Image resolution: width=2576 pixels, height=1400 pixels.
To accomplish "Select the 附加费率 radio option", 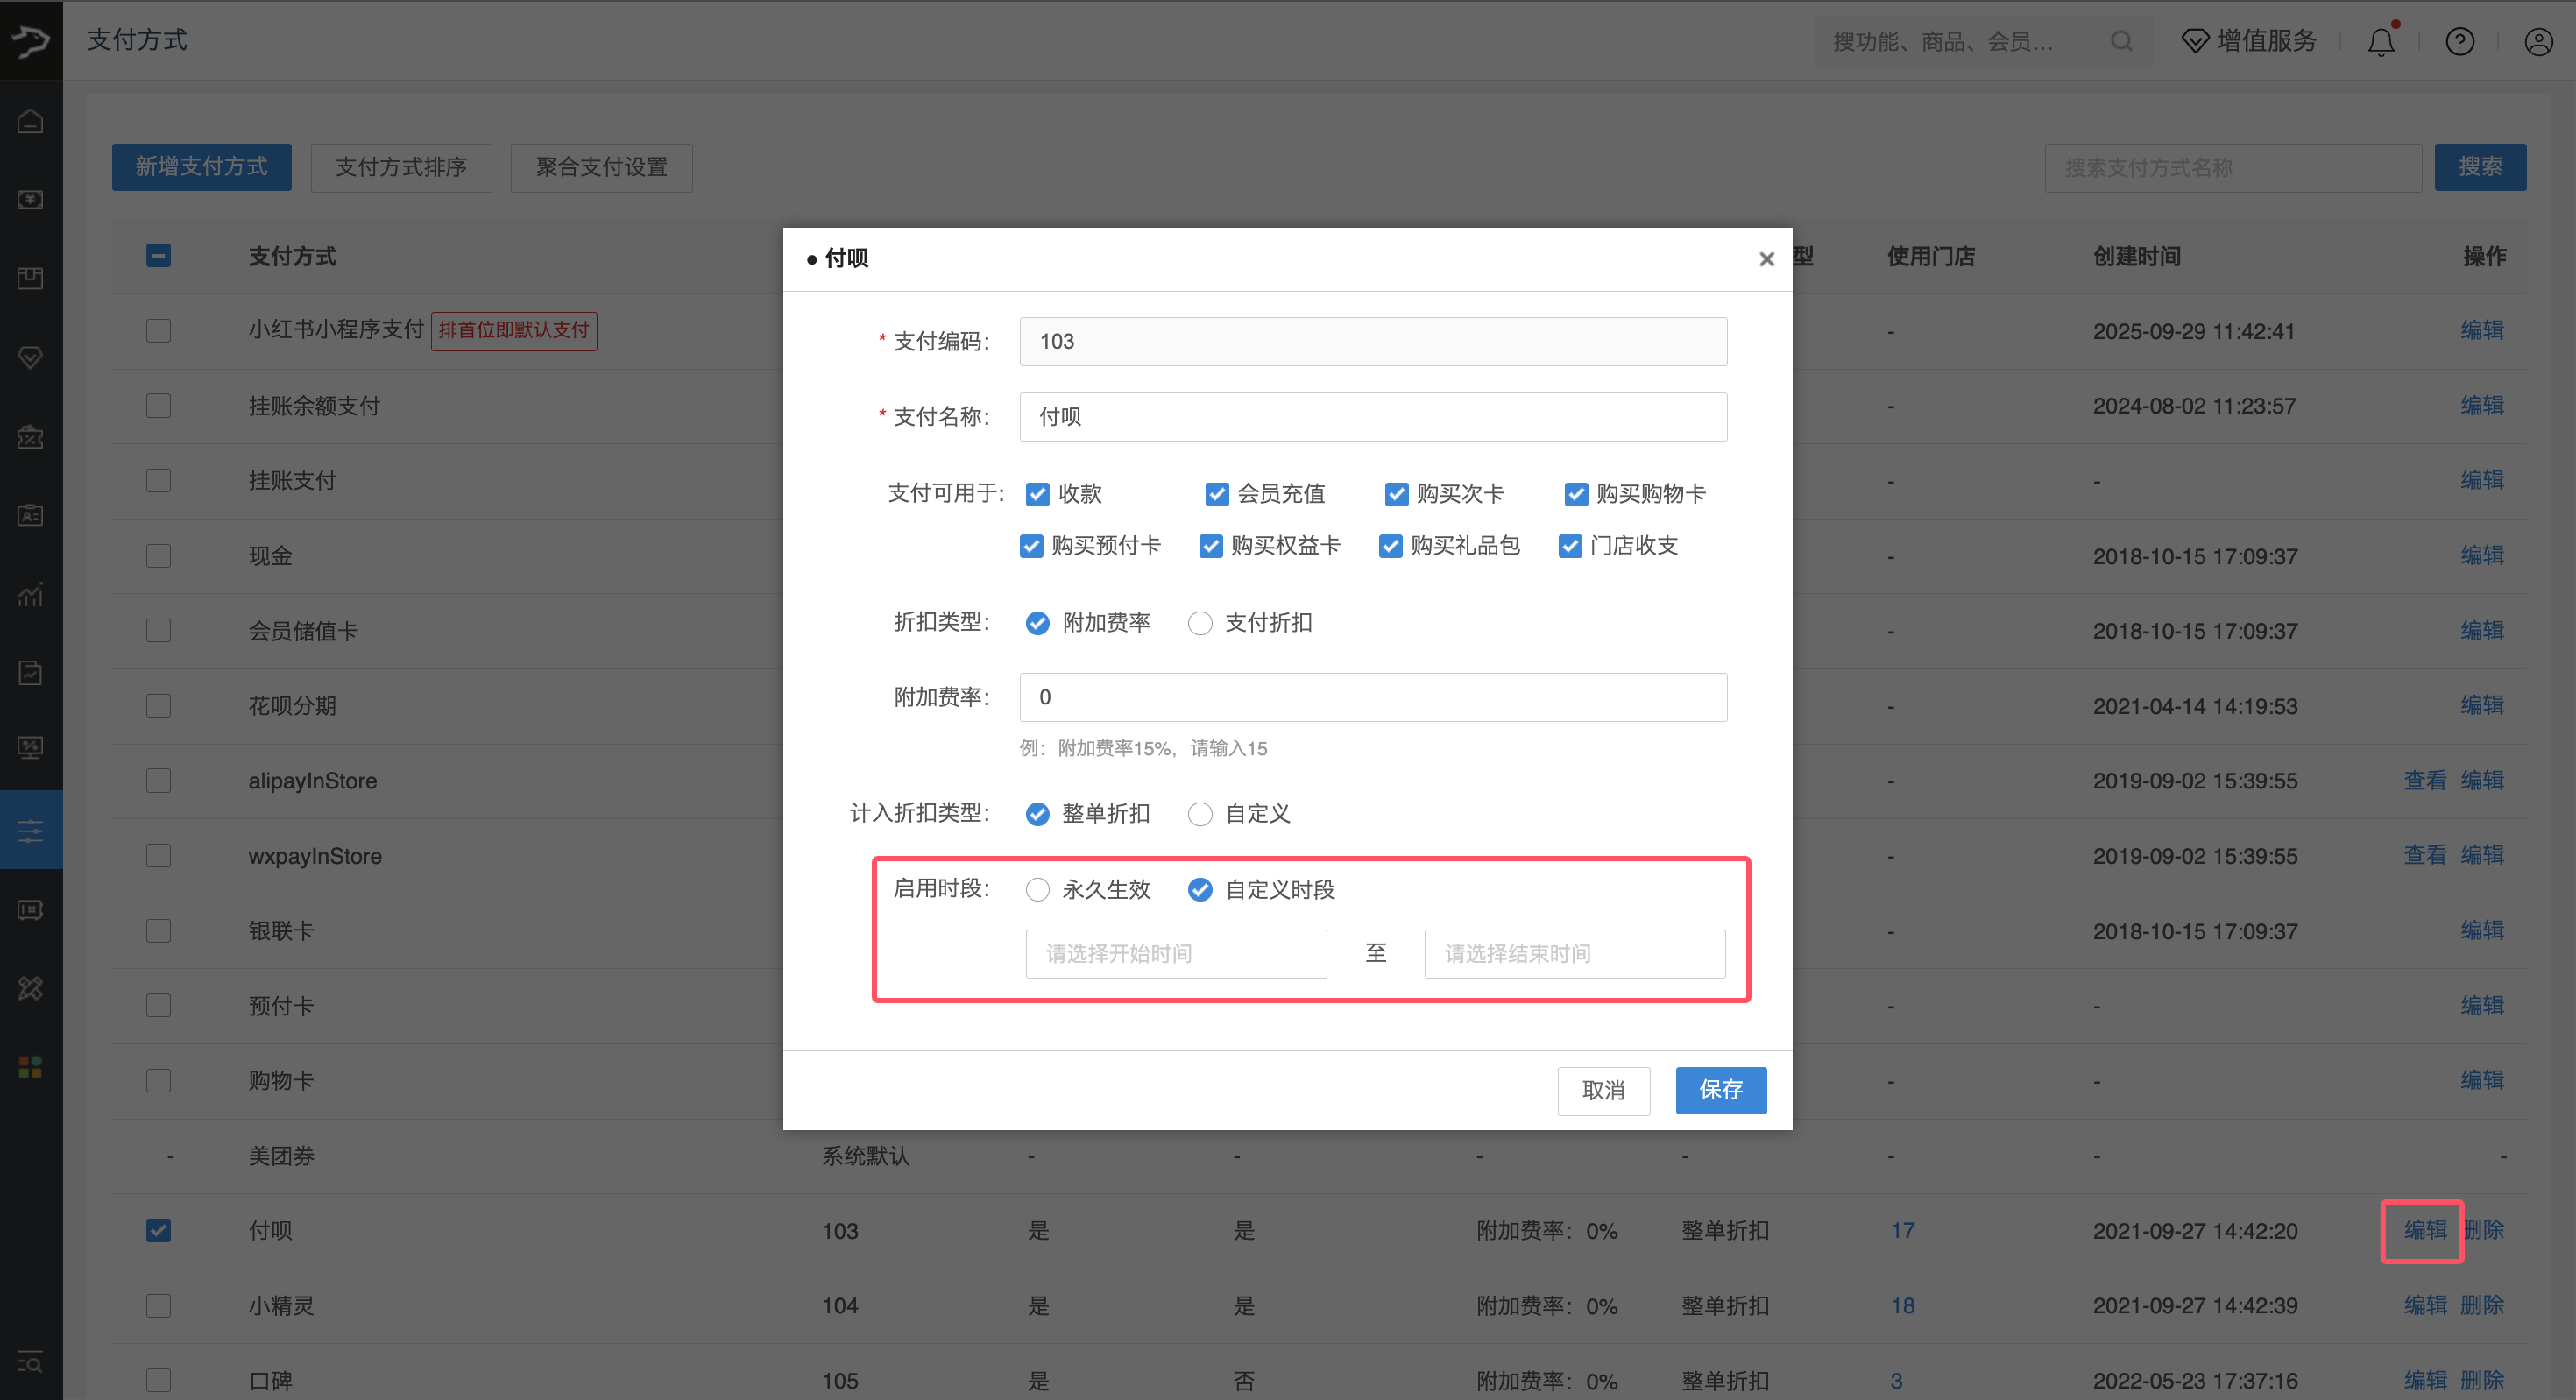I will (x=1037, y=623).
